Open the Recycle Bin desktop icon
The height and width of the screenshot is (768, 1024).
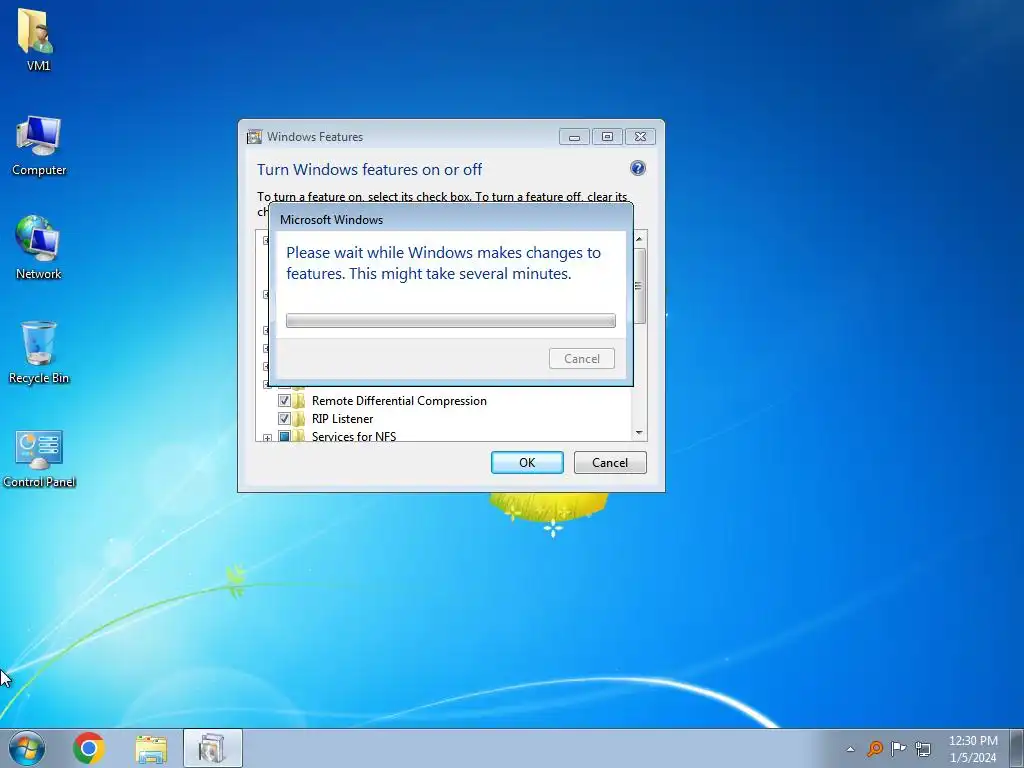[x=39, y=353]
